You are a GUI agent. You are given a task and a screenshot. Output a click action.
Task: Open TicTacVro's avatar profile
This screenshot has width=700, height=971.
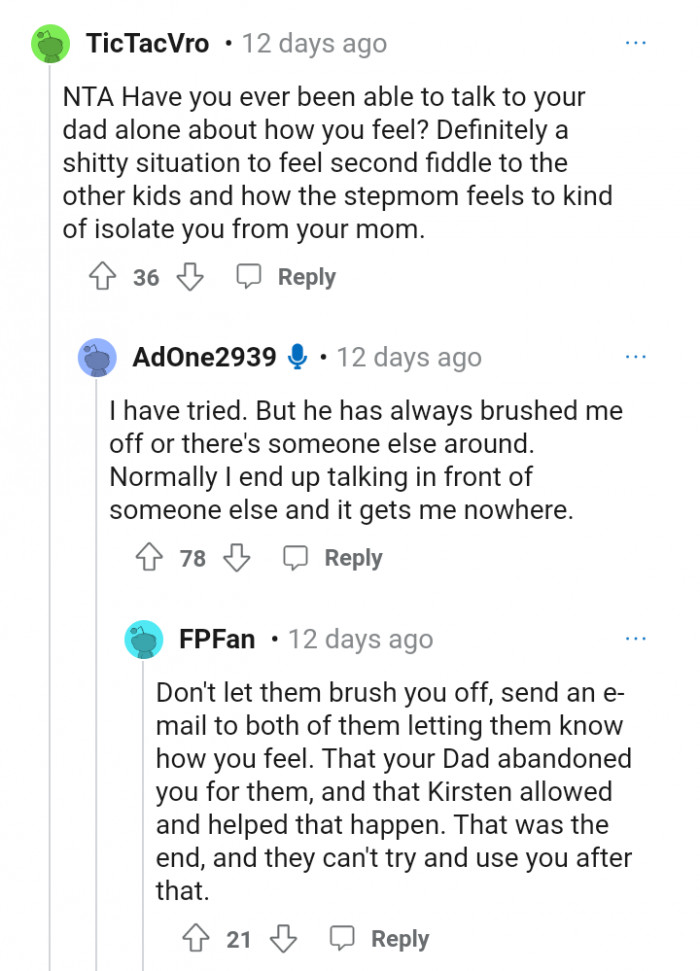point(50,45)
